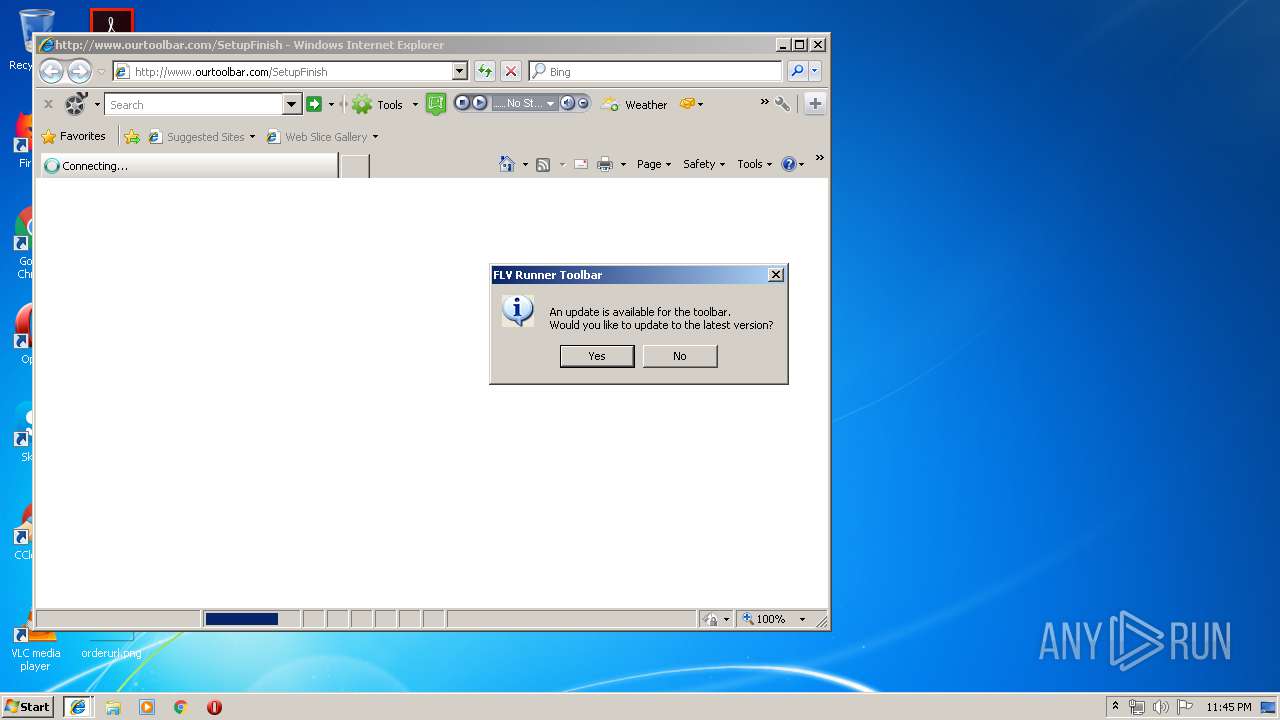Expand the toolbar Tools dropdown arrow

pyautogui.click(x=415, y=105)
